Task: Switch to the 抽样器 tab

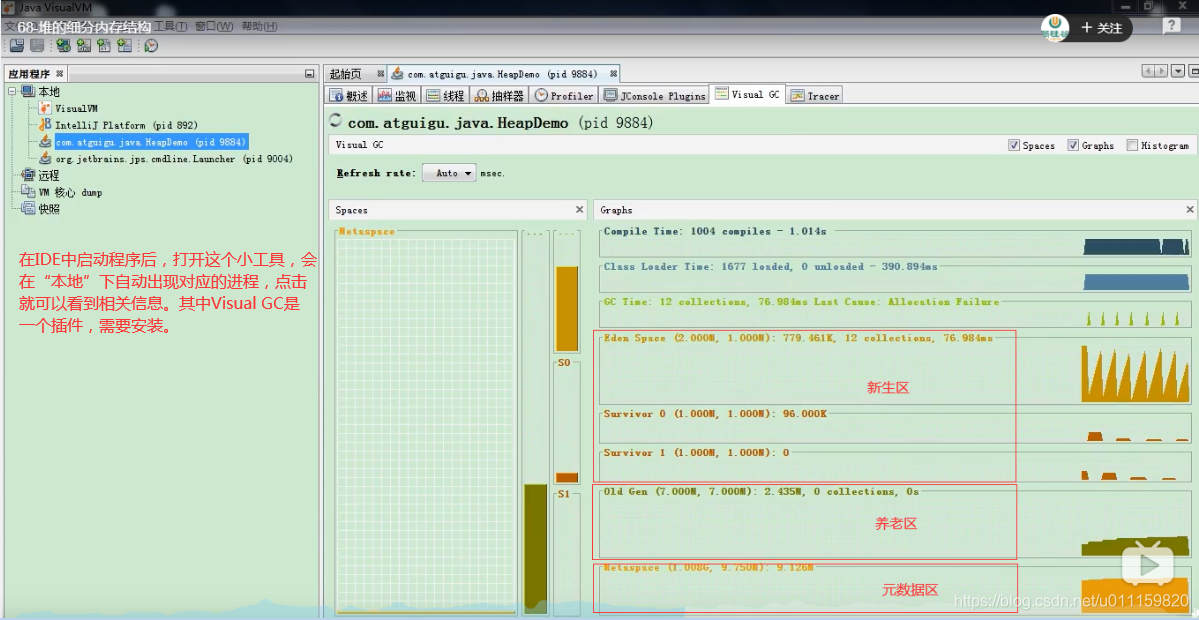Action: 500,96
